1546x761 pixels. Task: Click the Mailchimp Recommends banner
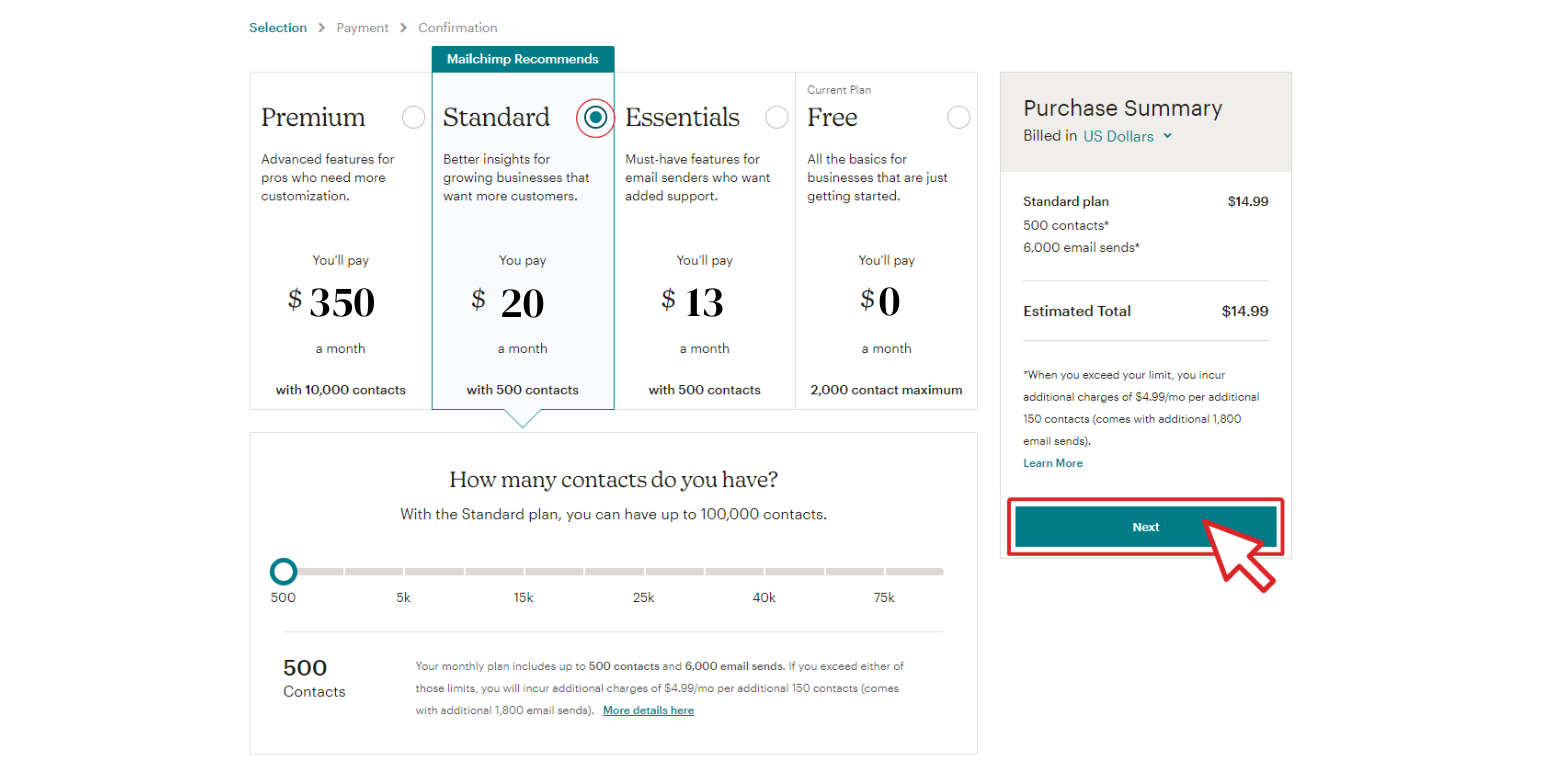click(x=523, y=59)
